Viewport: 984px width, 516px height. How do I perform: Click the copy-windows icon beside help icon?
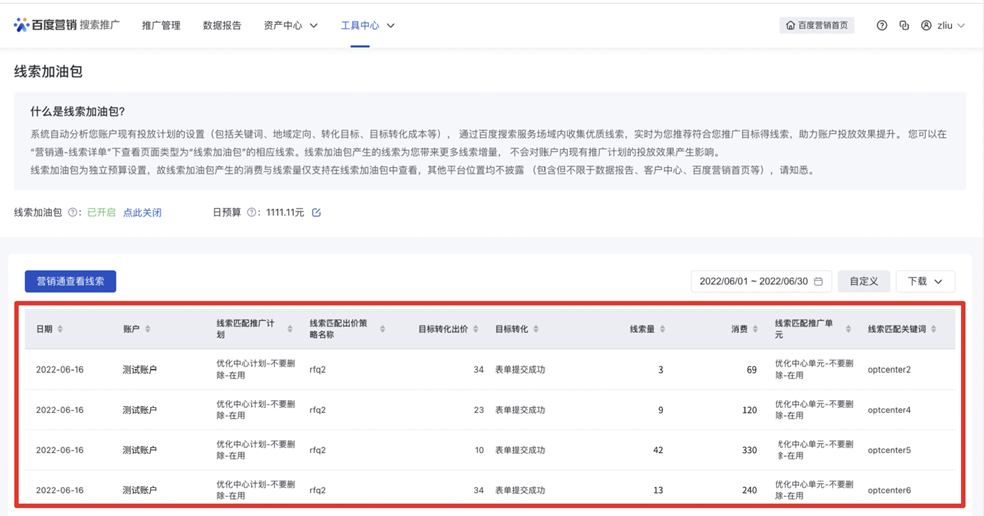904,25
